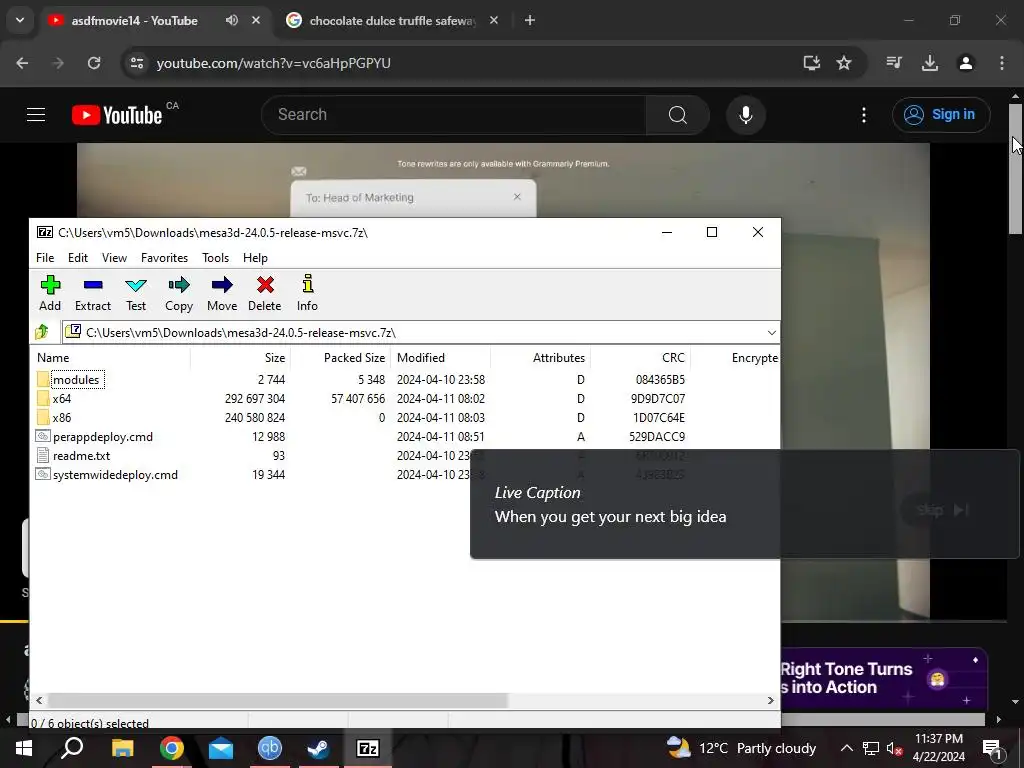The width and height of the screenshot is (1024, 768).
Task: Open the File menu in 7-Zip
Action: coord(45,258)
